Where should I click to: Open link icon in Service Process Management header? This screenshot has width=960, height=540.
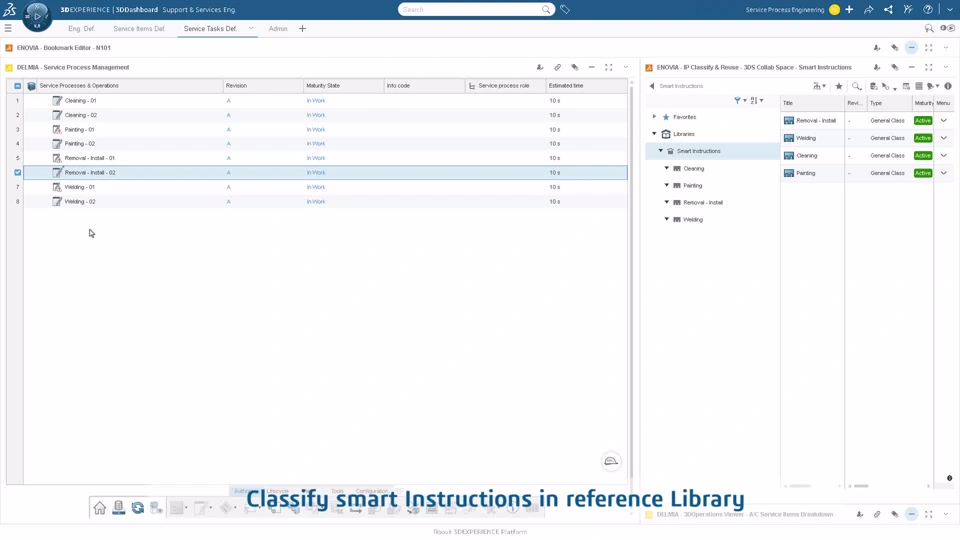(x=557, y=67)
